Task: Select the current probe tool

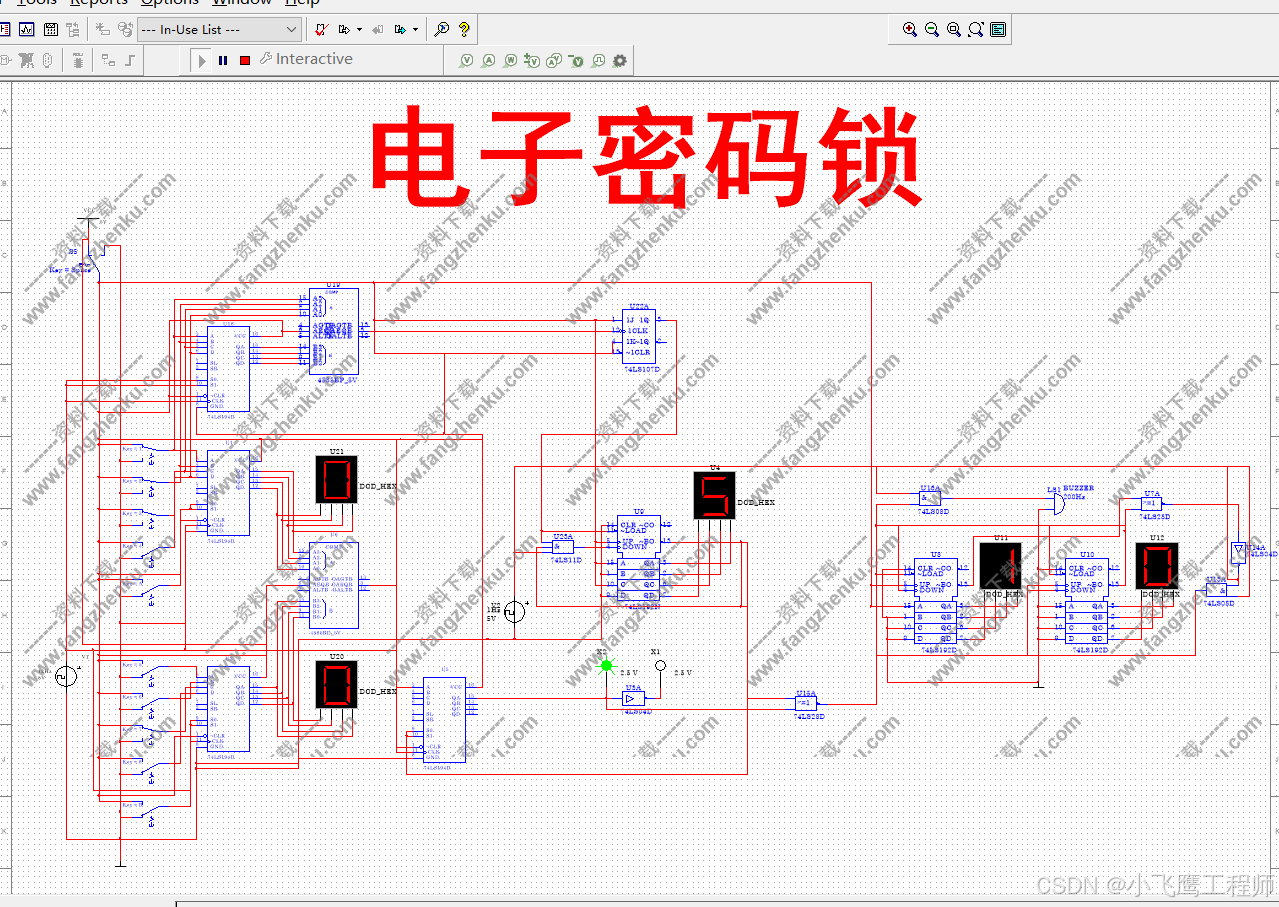Action: (488, 60)
